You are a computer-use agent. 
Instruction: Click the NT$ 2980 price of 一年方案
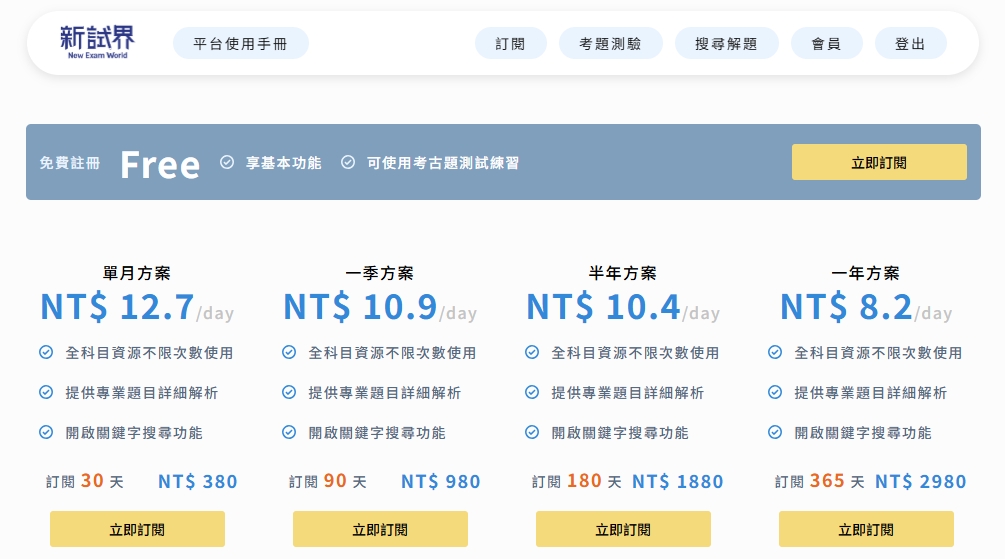click(920, 482)
